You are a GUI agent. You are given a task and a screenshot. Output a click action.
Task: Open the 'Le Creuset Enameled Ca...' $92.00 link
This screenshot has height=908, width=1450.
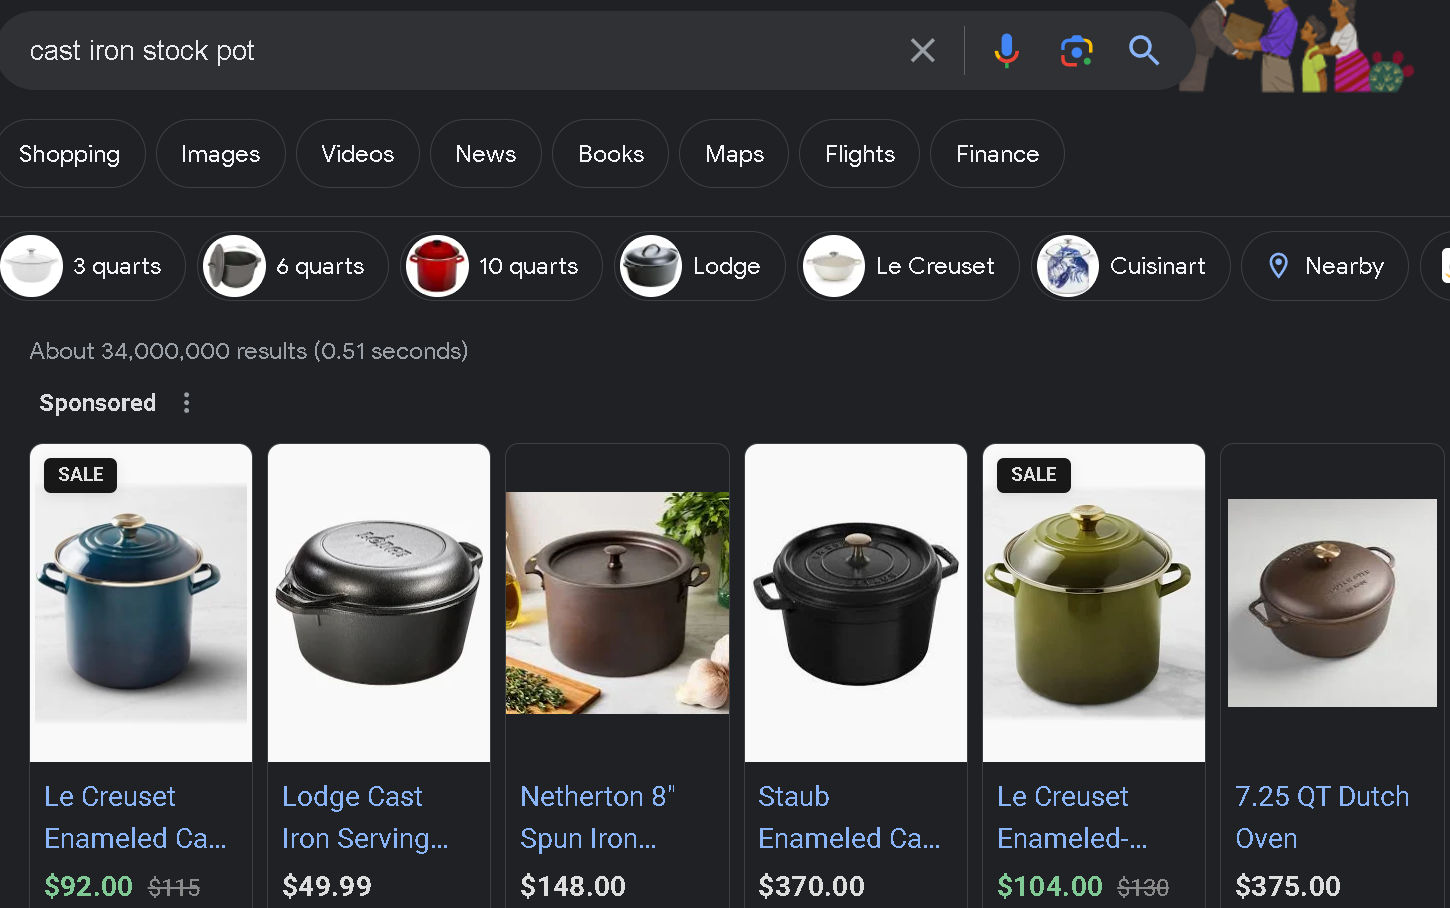coord(135,817)
